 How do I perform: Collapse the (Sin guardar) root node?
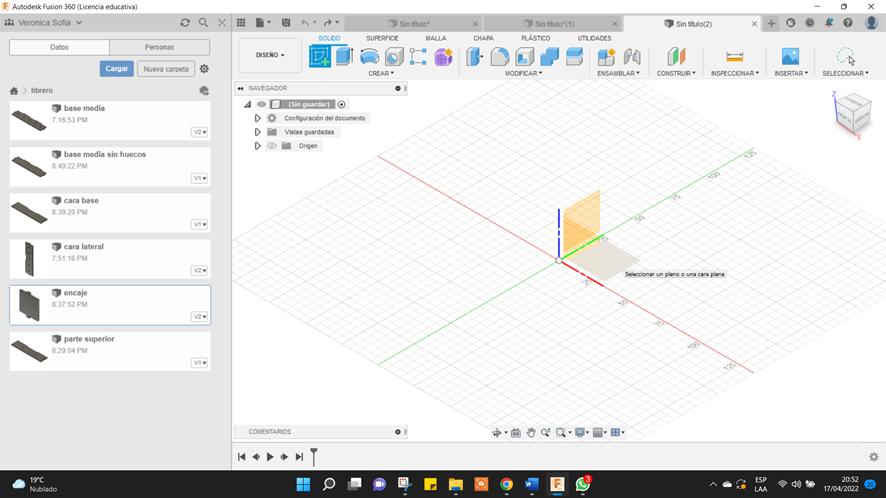click(247, 104)
